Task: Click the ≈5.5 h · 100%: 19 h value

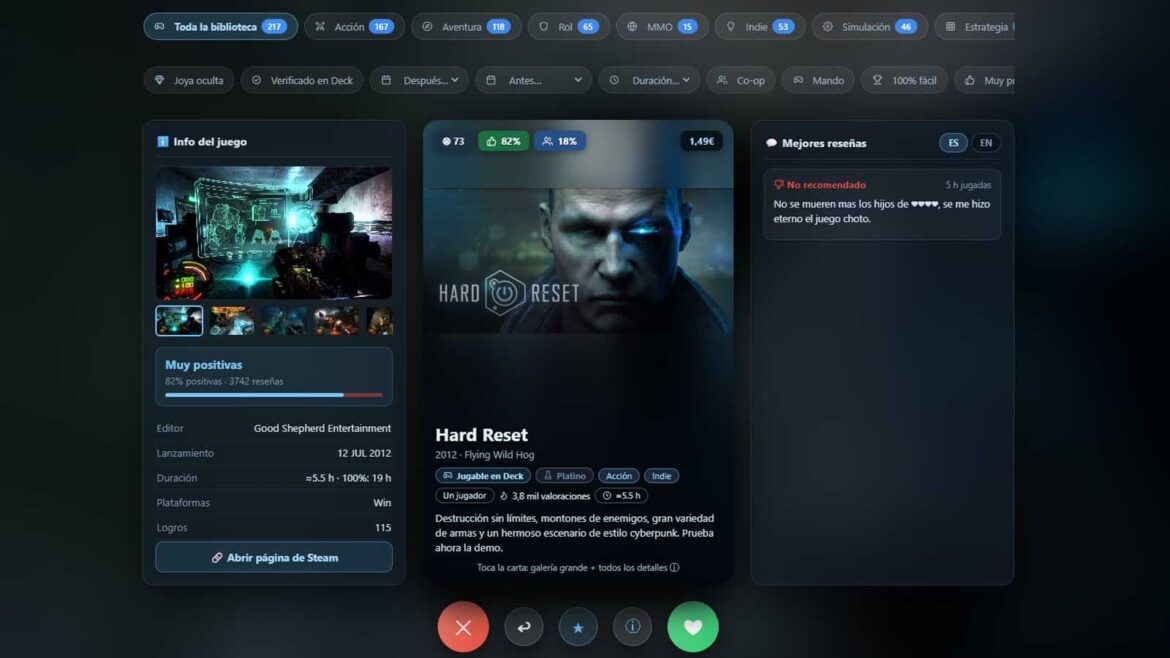Action: click(348, 478)
